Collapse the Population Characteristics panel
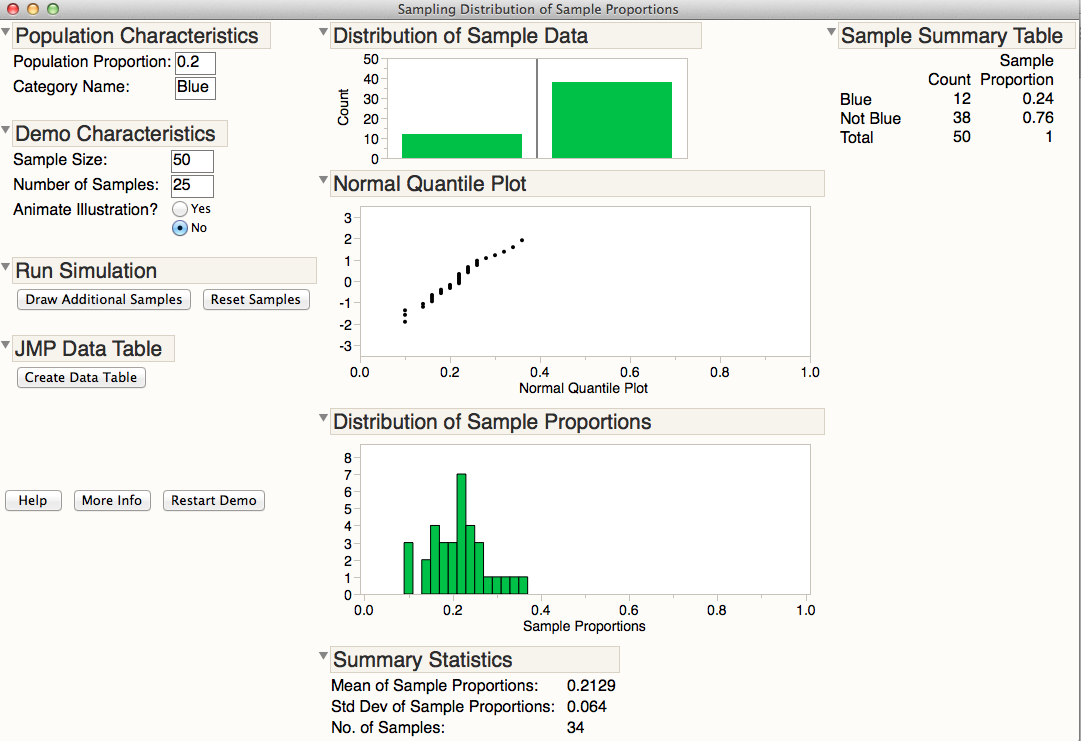Viewport: 1081px width, 741px height. coord(7,30)
